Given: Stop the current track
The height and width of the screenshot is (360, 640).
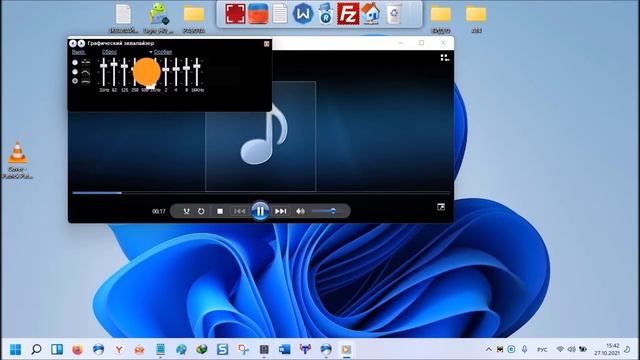Looking at the screenshot, I should [220, 211].
